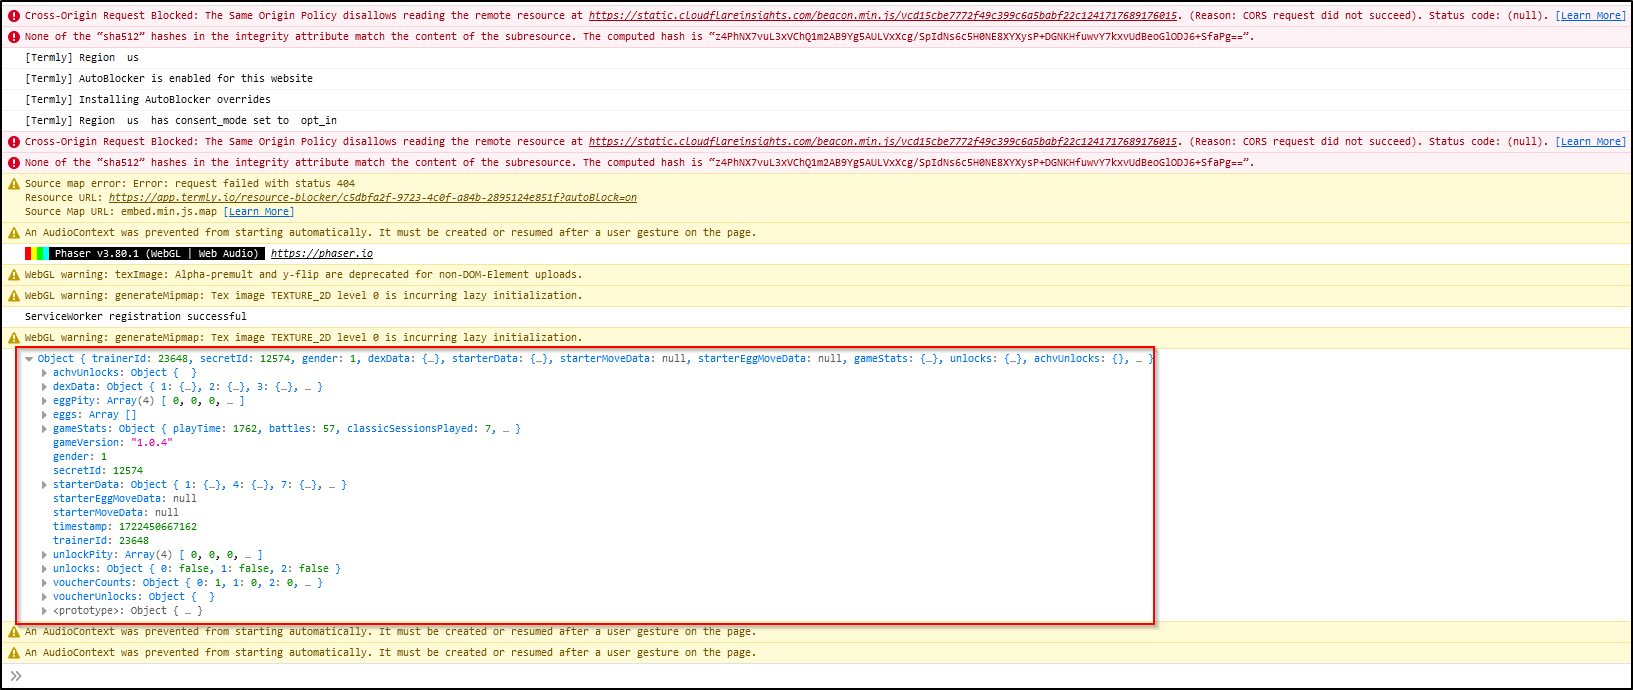Click the warning icon on the Alpha-premult WebGL warning

pyautogui.click(x=14, y=275)
